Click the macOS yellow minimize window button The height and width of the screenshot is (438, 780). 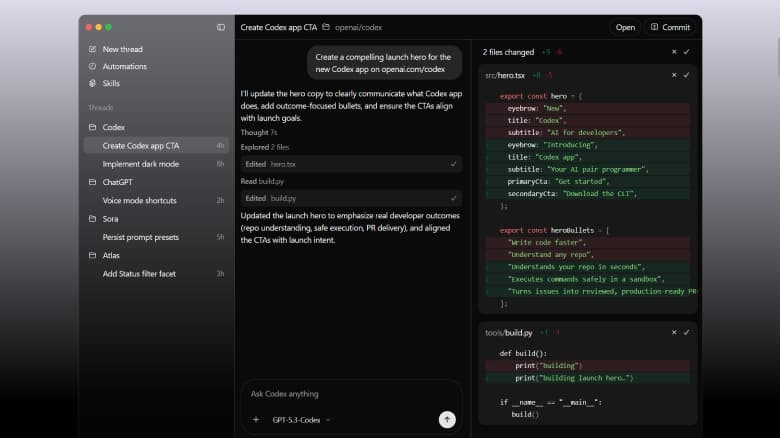(x=98, y=27)
